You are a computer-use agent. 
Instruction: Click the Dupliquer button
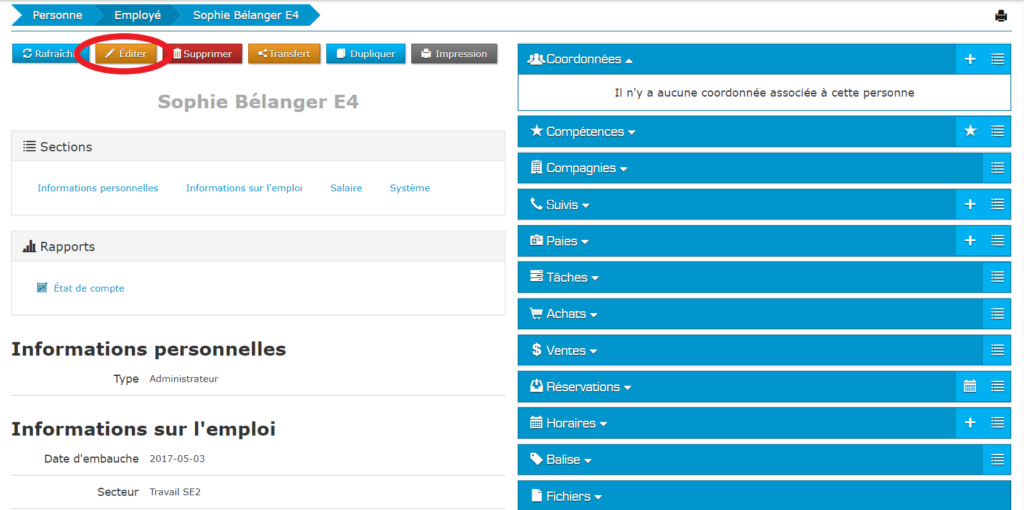[366, 54]
